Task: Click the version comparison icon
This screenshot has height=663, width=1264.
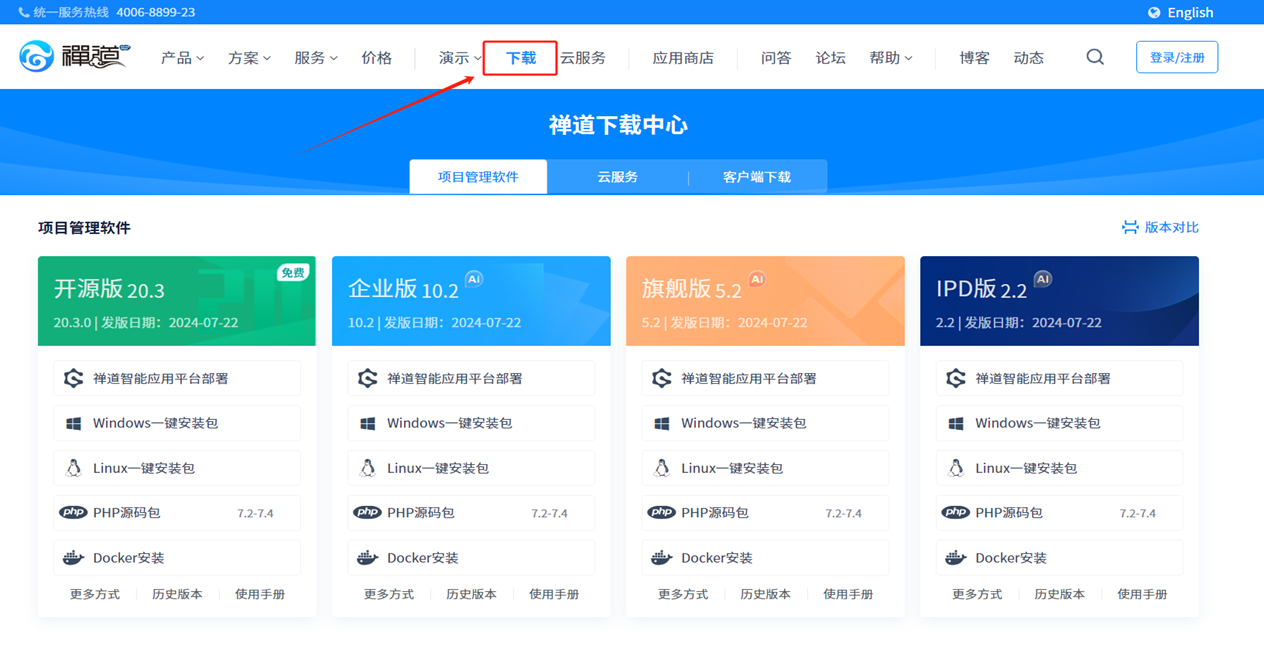Action: 1130,227
